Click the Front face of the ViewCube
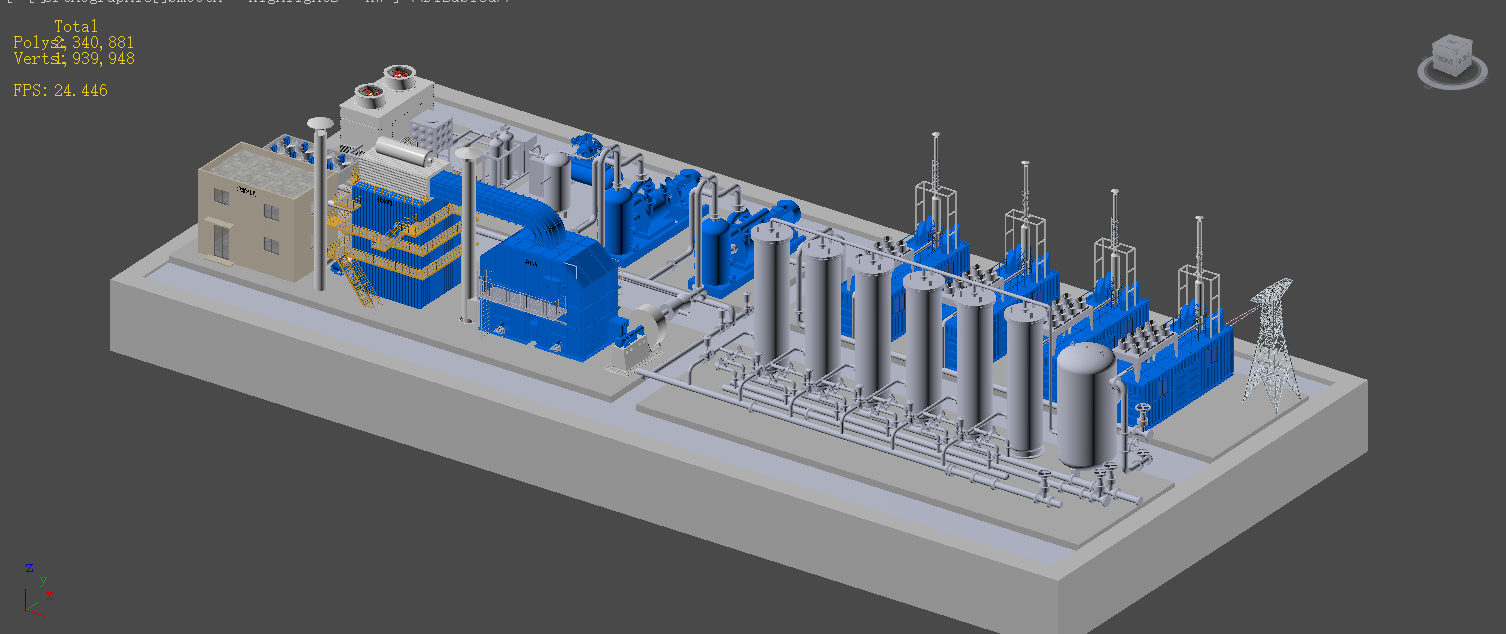 [1446, 62]
